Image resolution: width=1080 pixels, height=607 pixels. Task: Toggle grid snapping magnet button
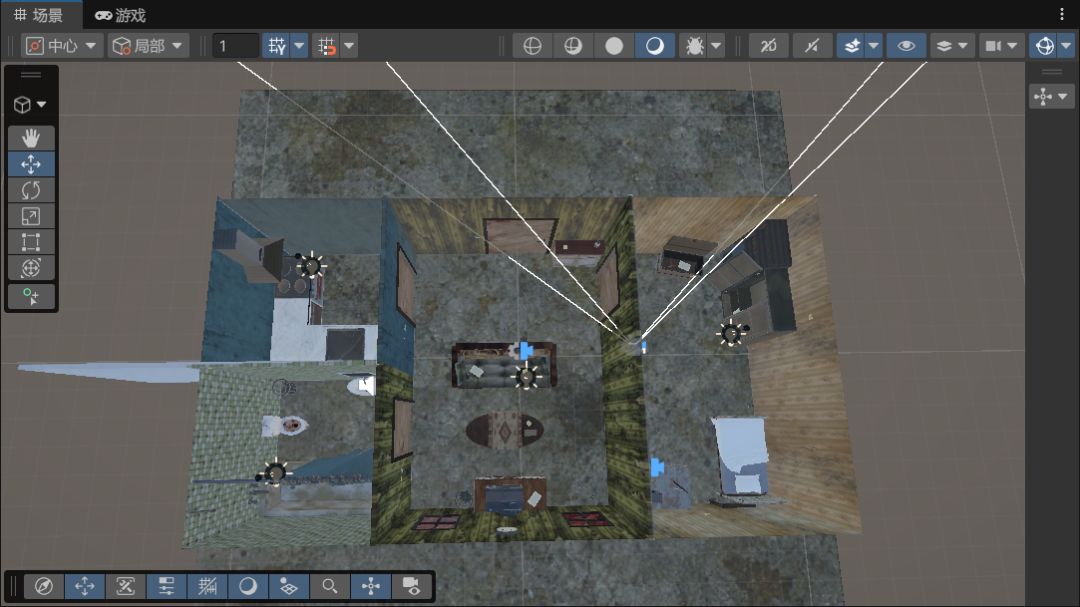coord(326,46)
